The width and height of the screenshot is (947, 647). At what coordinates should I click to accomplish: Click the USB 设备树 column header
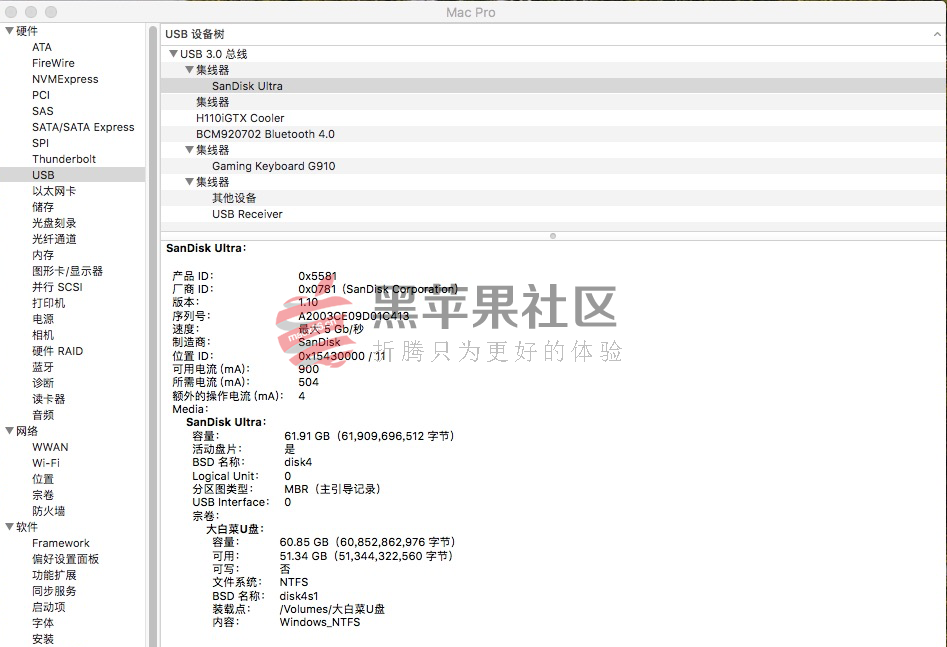pyautogui.click(x=553, y=34)
